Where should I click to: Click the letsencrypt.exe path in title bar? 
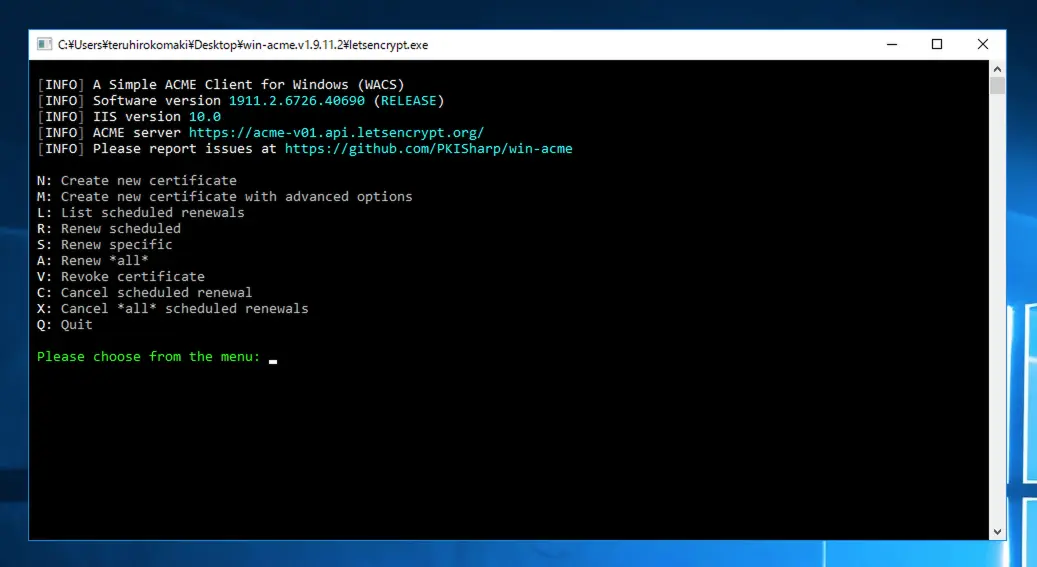point(242,45)
